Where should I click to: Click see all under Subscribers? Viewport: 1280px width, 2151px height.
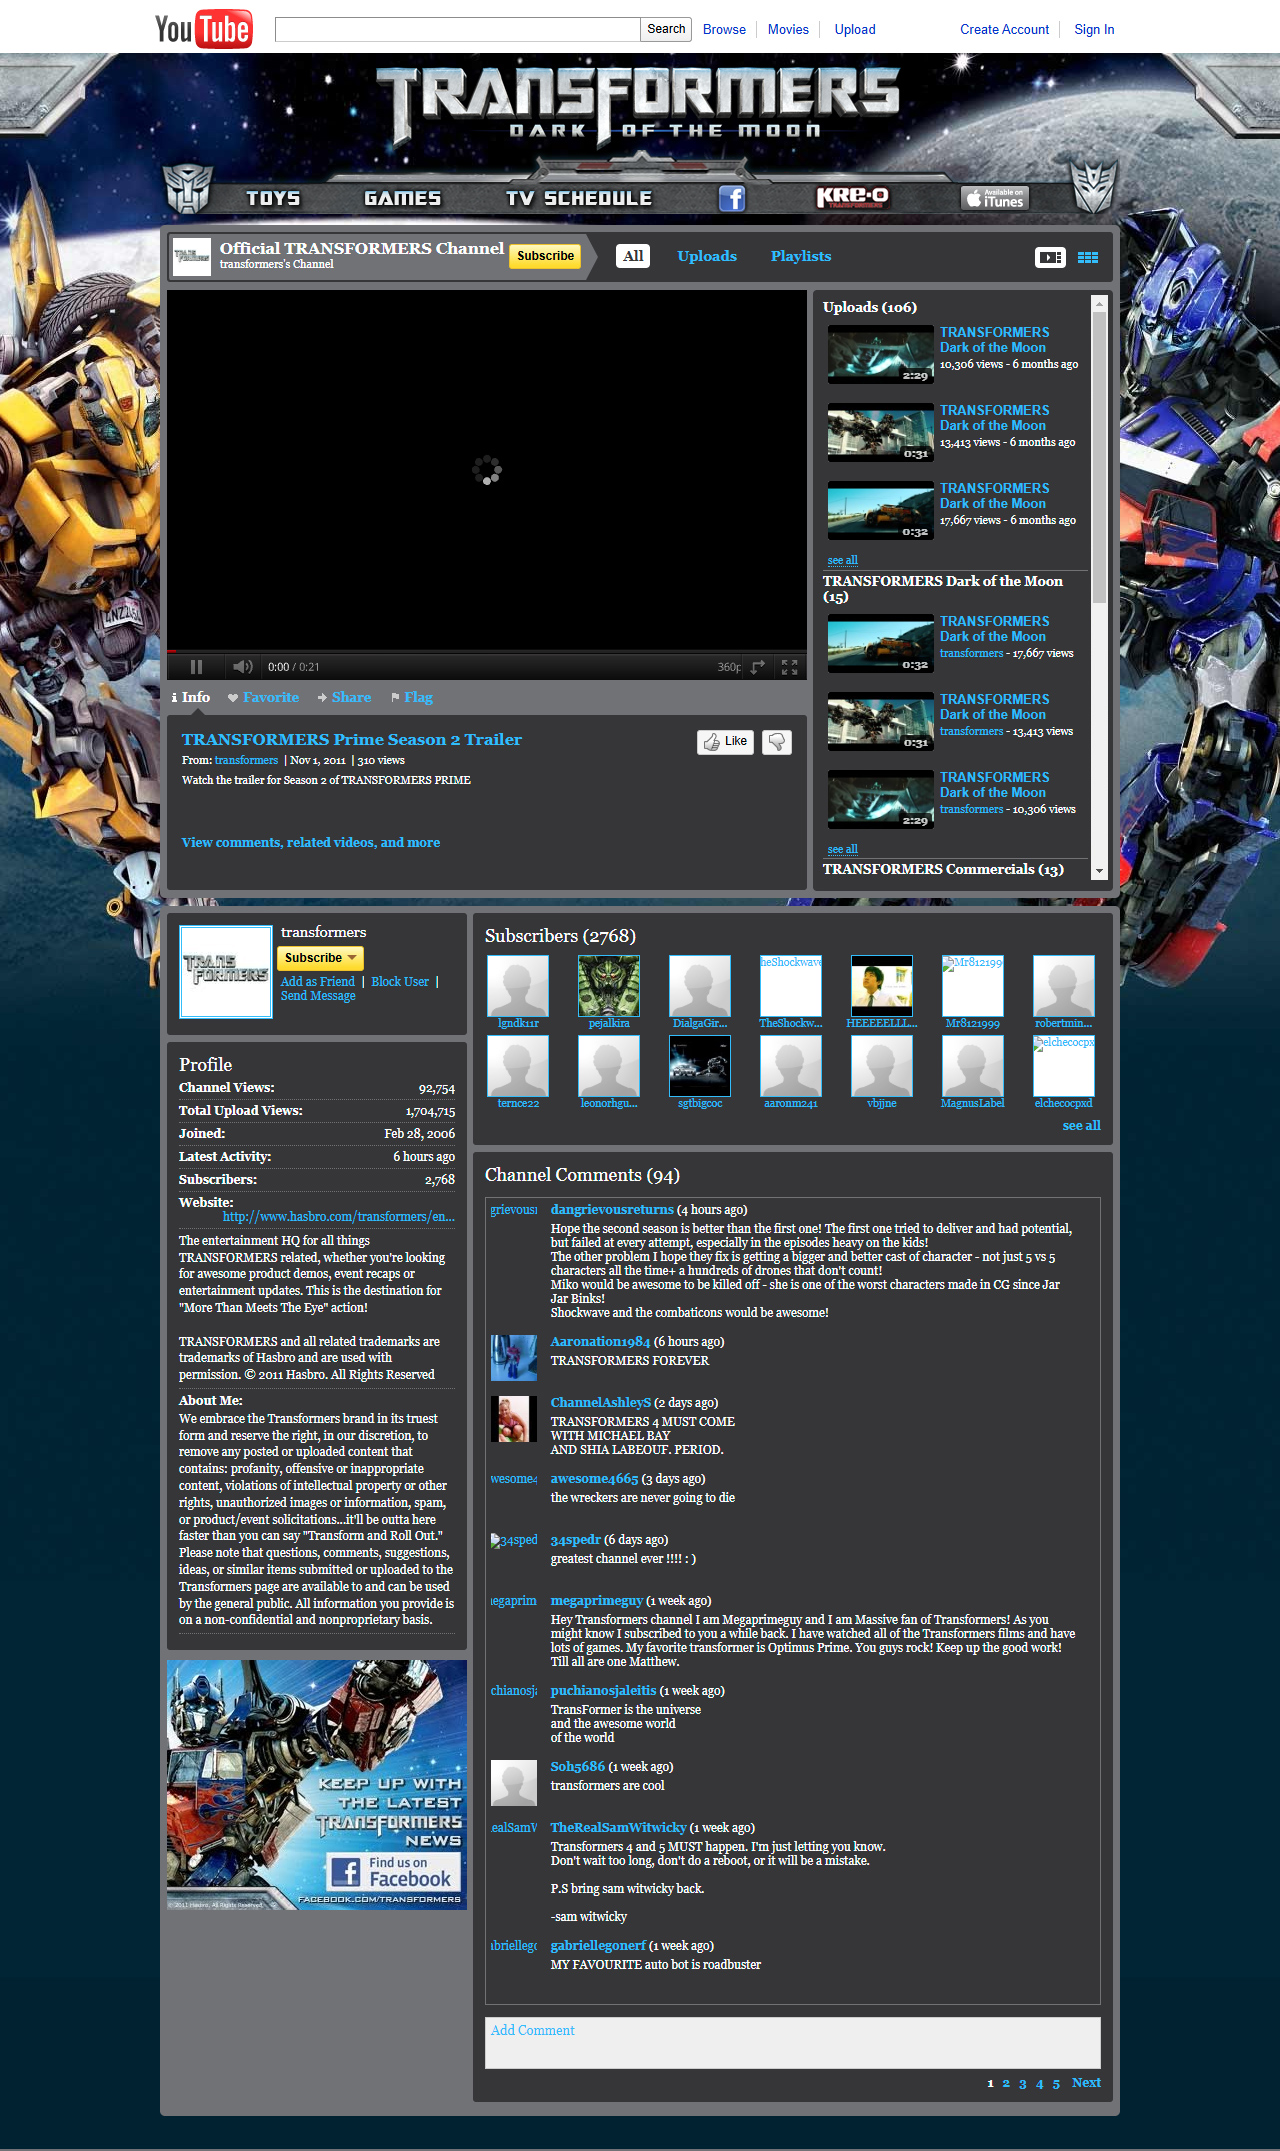click(x=1081, y=1126)
